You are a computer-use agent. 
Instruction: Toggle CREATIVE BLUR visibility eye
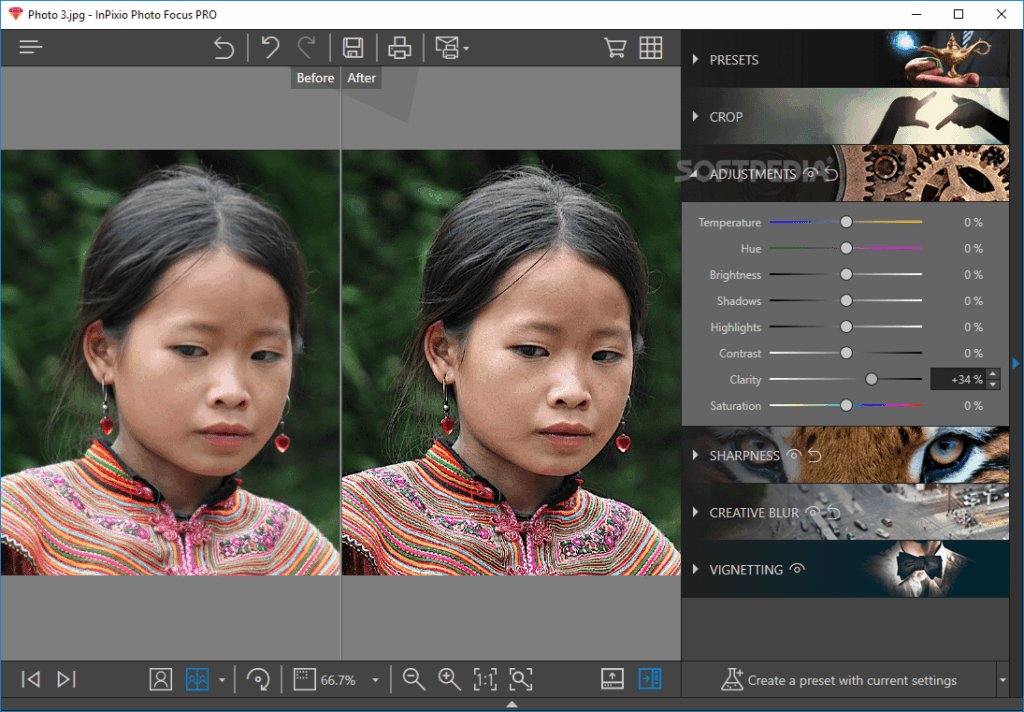[x=812, y=512]
